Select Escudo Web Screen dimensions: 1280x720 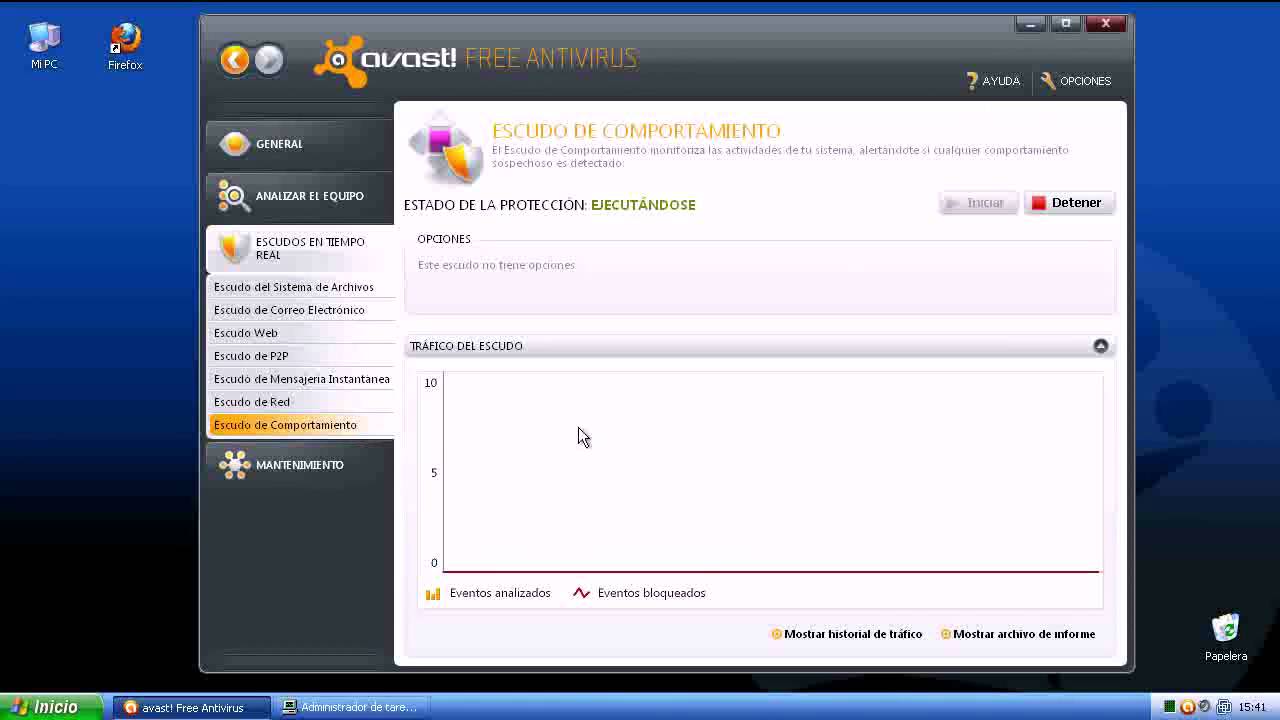[x=302, y=333]
